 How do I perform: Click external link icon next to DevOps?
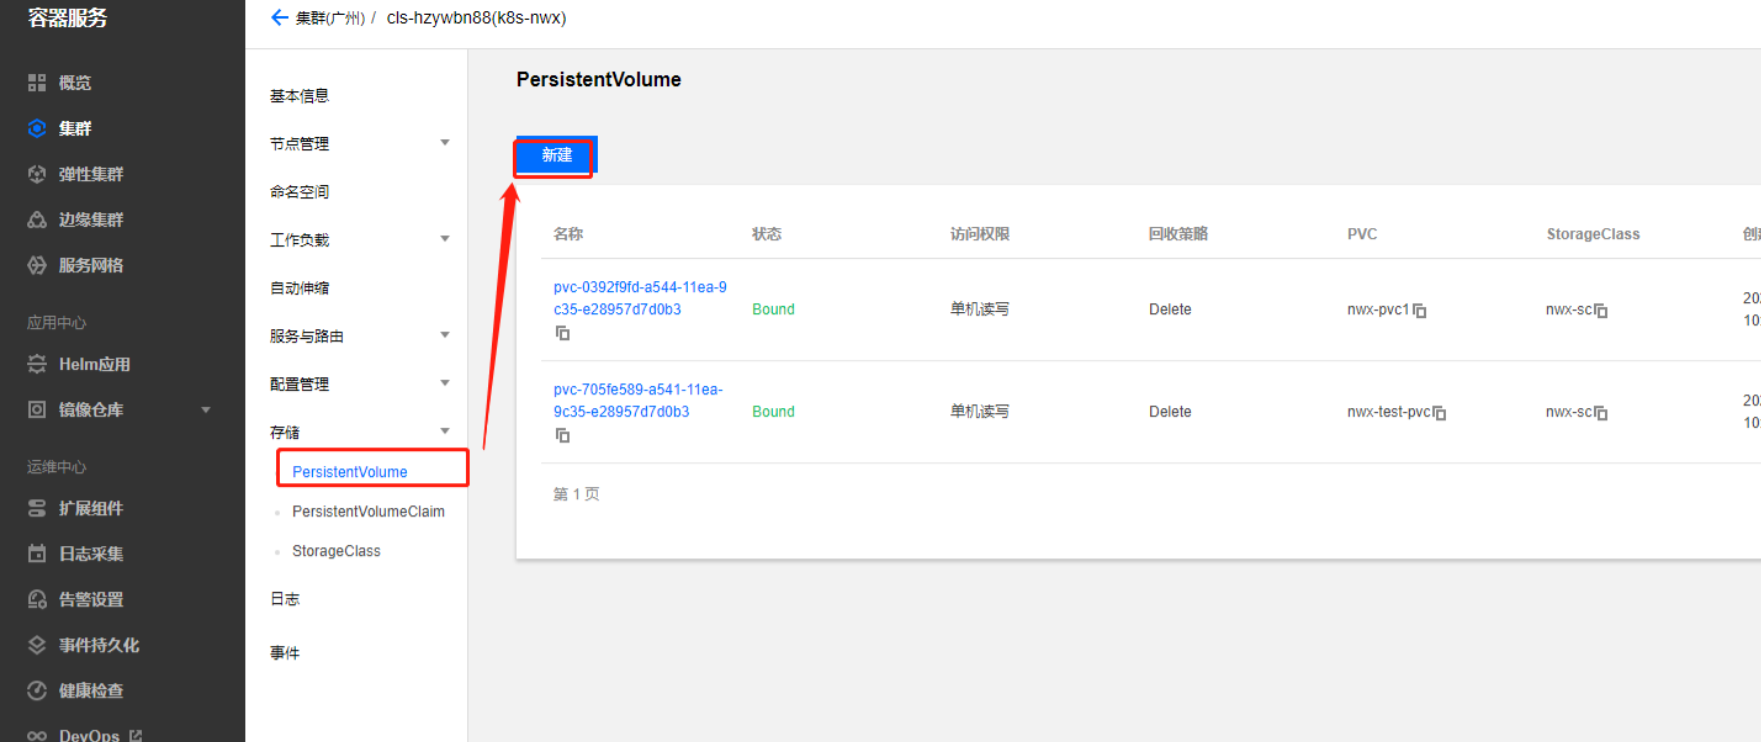[135, 735]
